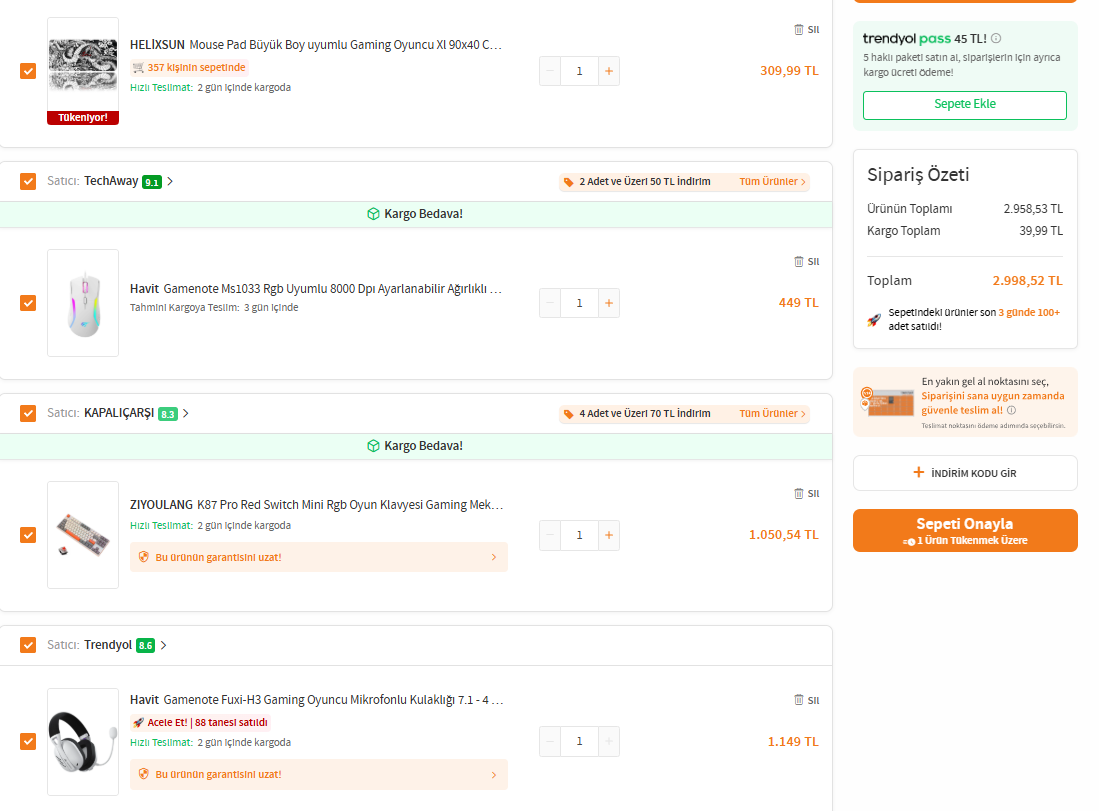Expand Havit headset warranty extension arrow
Viewport: 1099px width, 811px height.
493,775
